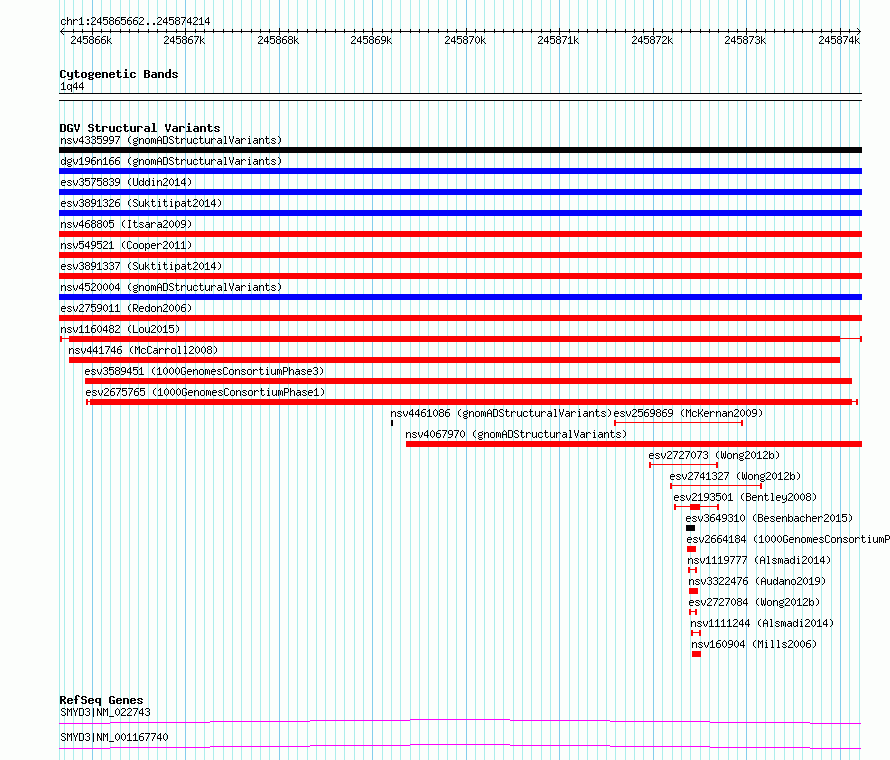Select the tiny black nsv4461086 marker

pos(392,423)
